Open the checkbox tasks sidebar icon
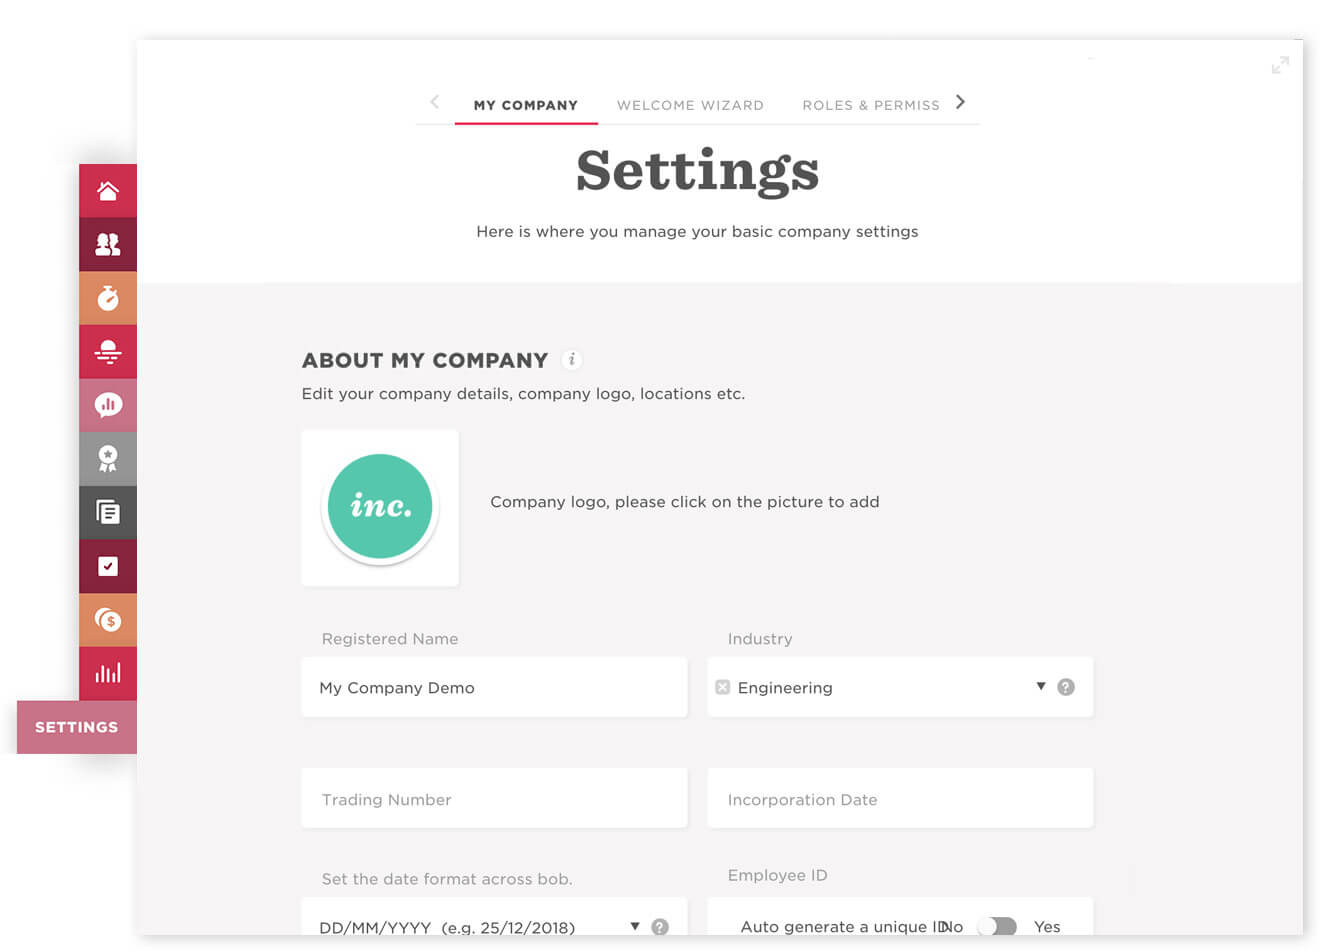Image resolution: width=1320 pixels, height=951 pixels. (108, 566)
